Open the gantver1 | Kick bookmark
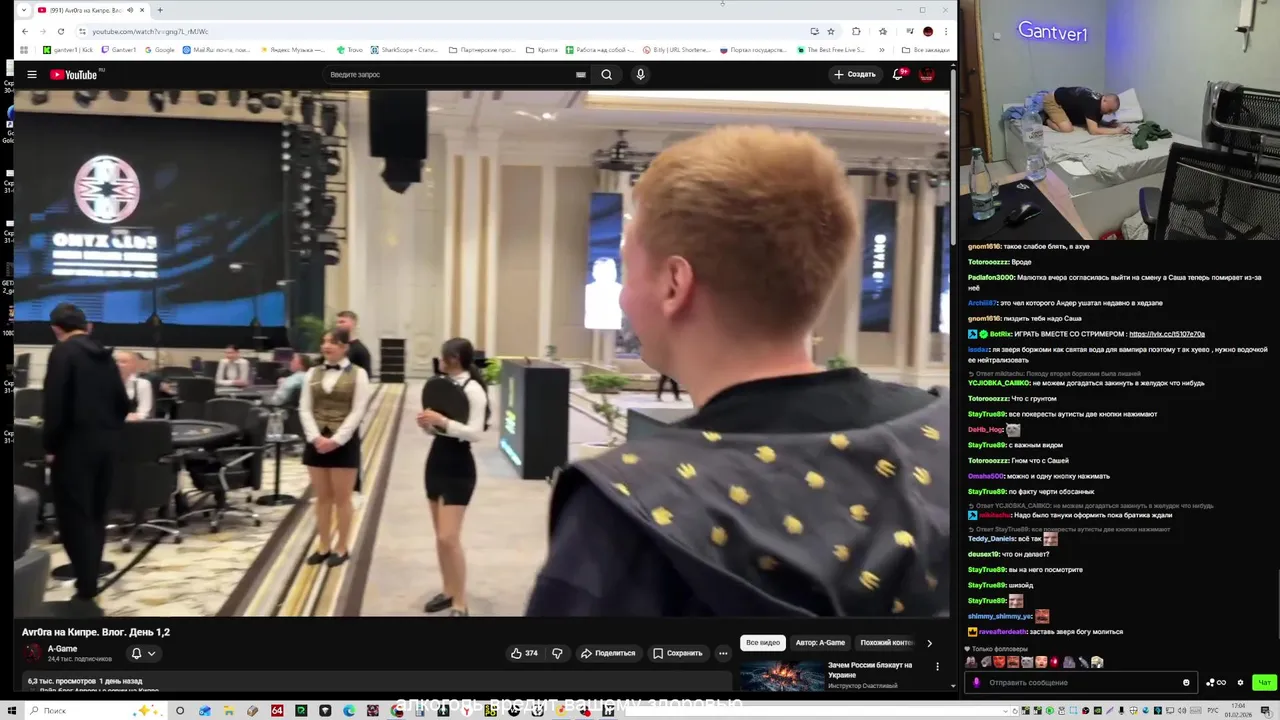Screen dimensions: 1280x720 (67, 49)
